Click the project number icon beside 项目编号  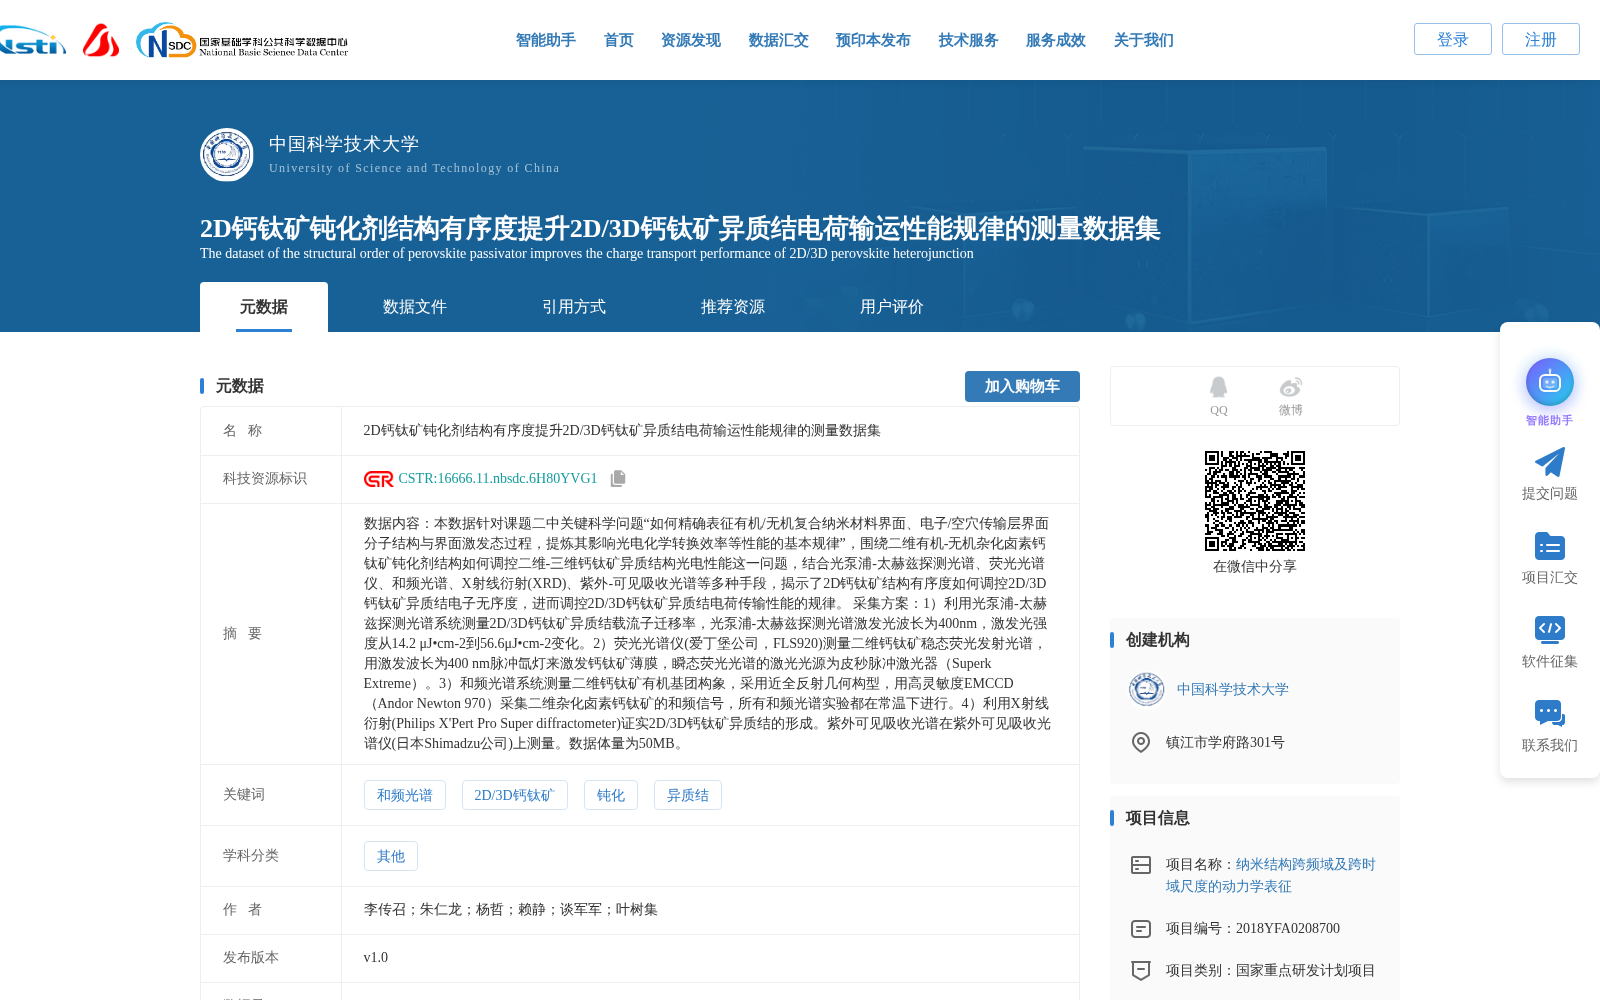coord(1141,929)
